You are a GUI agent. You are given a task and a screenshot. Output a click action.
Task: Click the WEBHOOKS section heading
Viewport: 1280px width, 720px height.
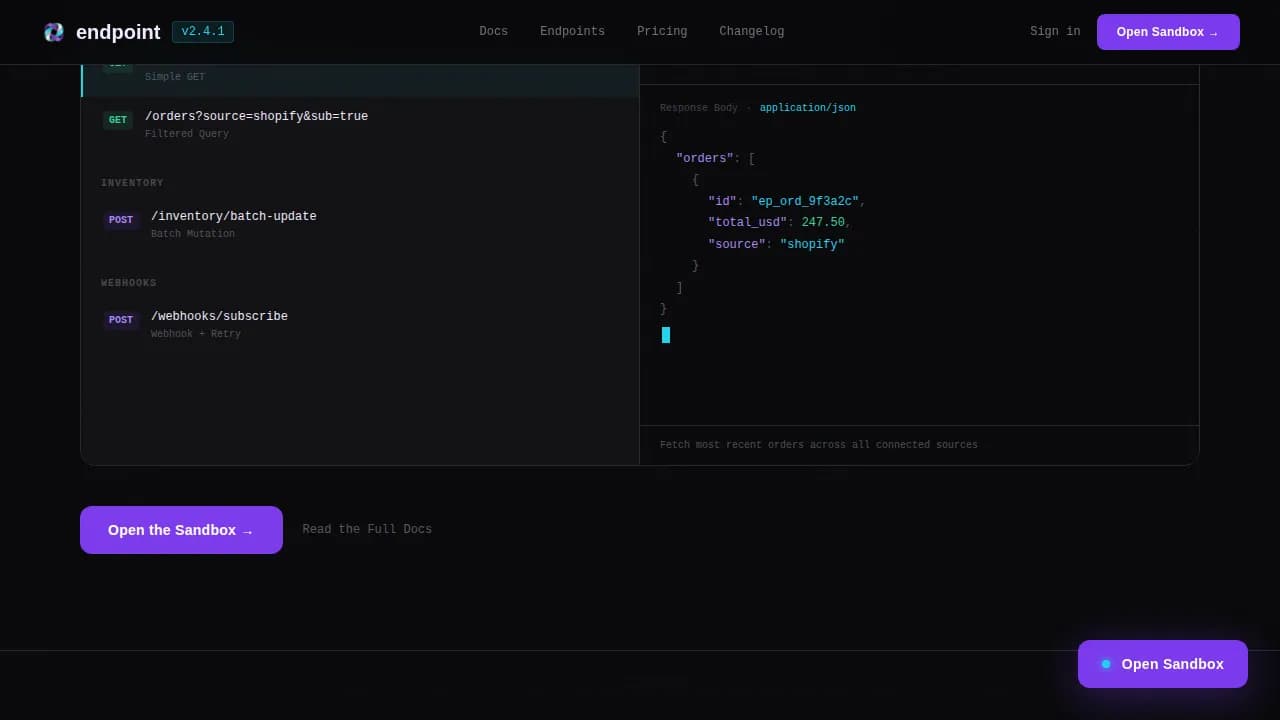tap(129, 283)
